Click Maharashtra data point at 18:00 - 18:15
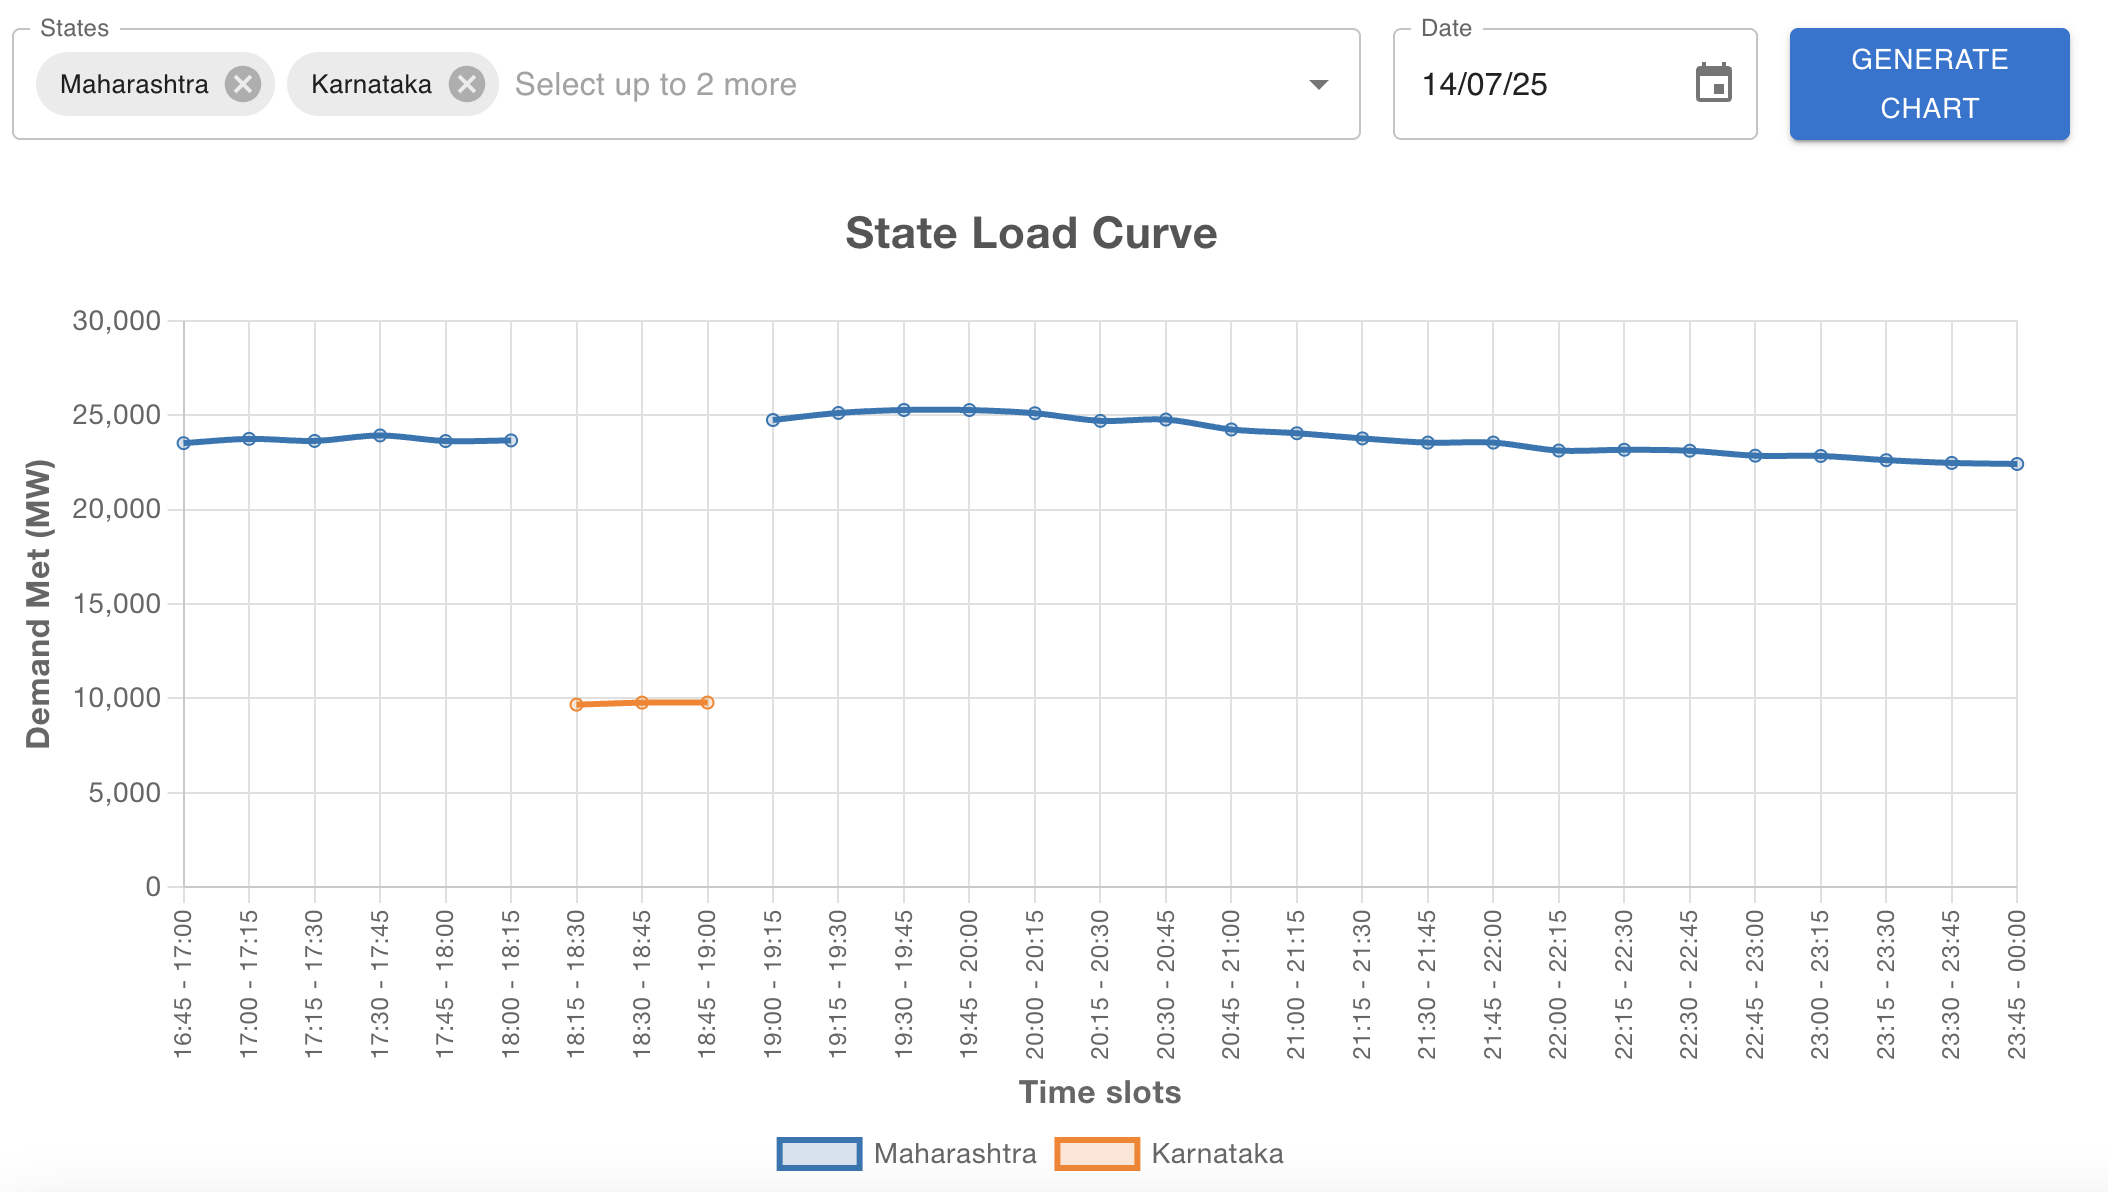Viewport: 2108px width, 1192px height. pos(511,440)
